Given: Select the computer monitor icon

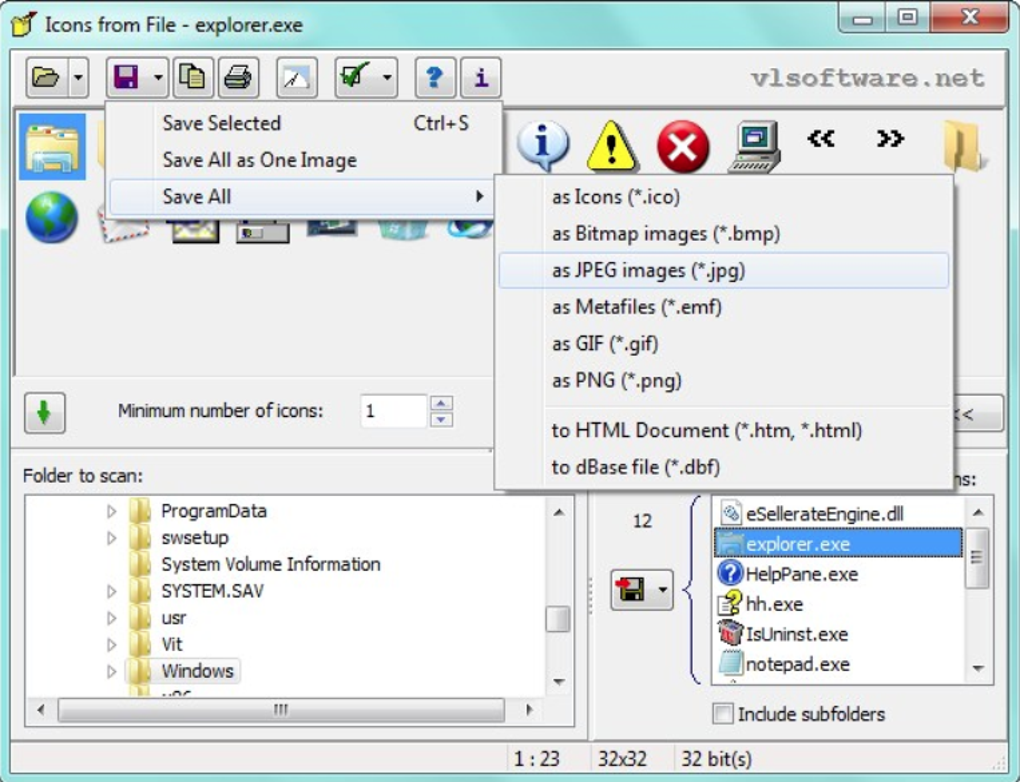Looking at the screenshot, I should [x=754, y=146].
